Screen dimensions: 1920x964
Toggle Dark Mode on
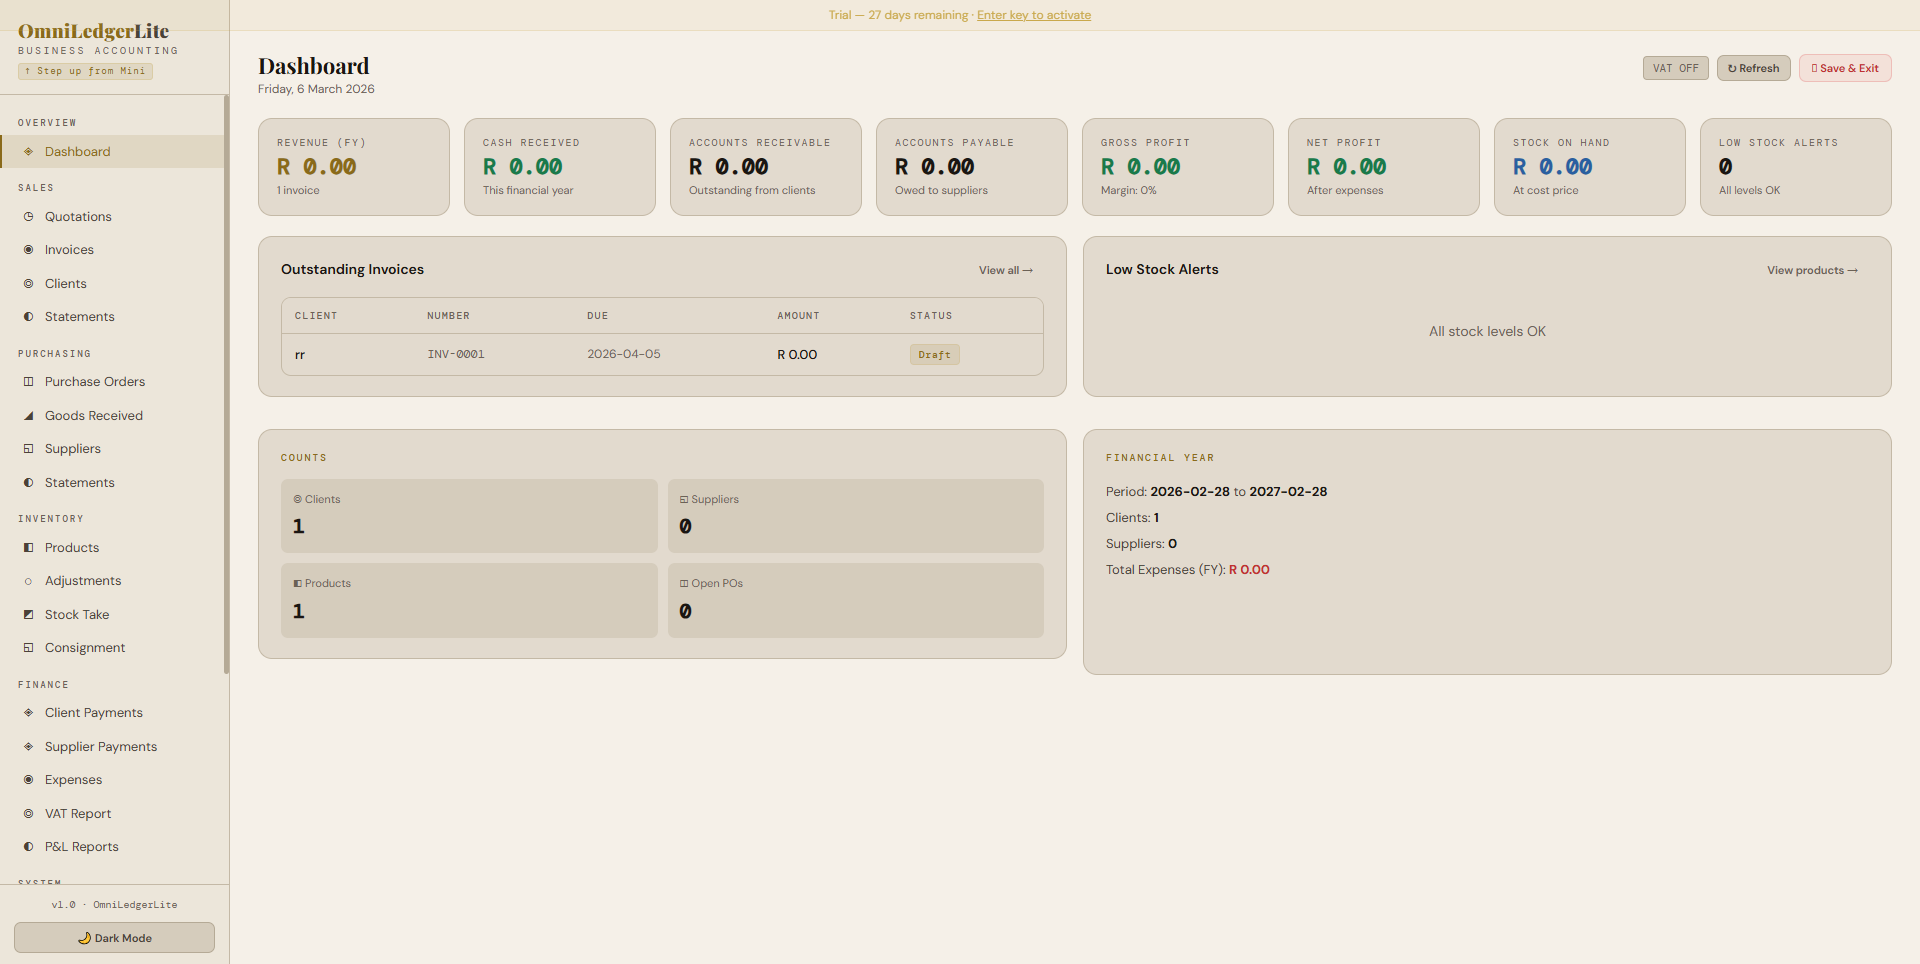(x=114, y=938)
